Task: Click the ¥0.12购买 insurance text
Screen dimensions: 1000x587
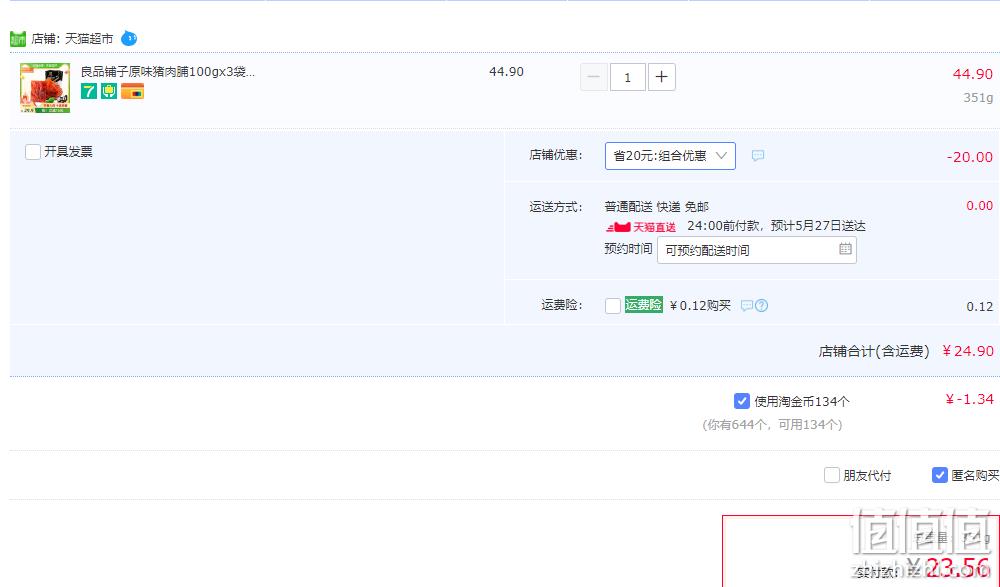Action: 700,306
